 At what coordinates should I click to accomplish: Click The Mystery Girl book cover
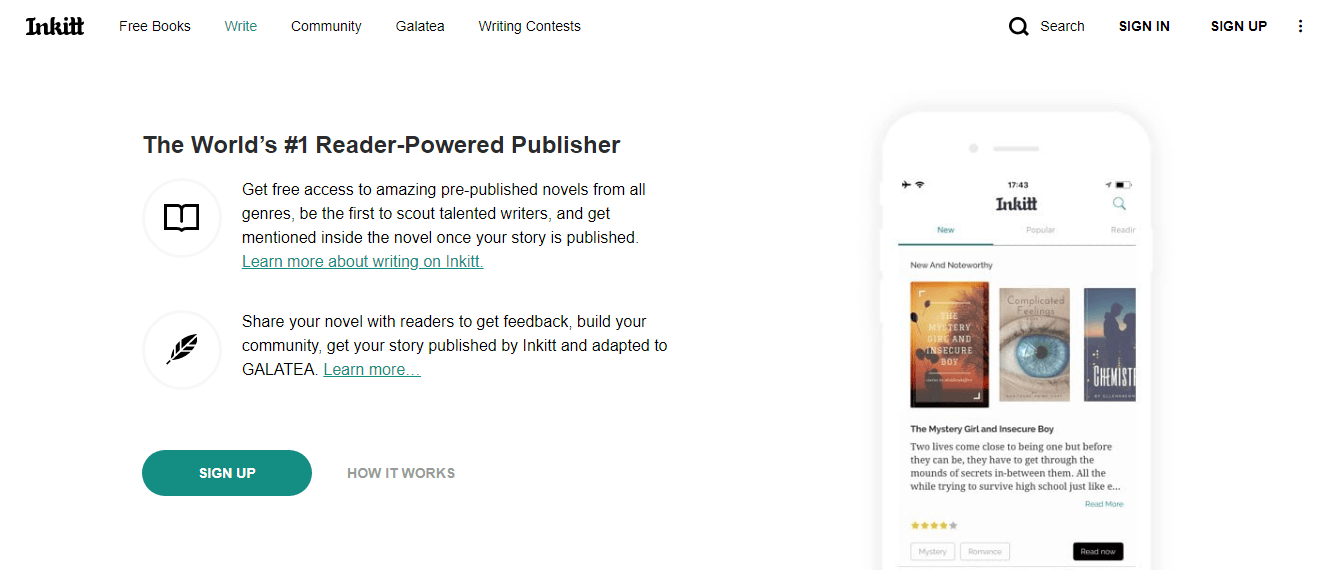click(949, 344)
